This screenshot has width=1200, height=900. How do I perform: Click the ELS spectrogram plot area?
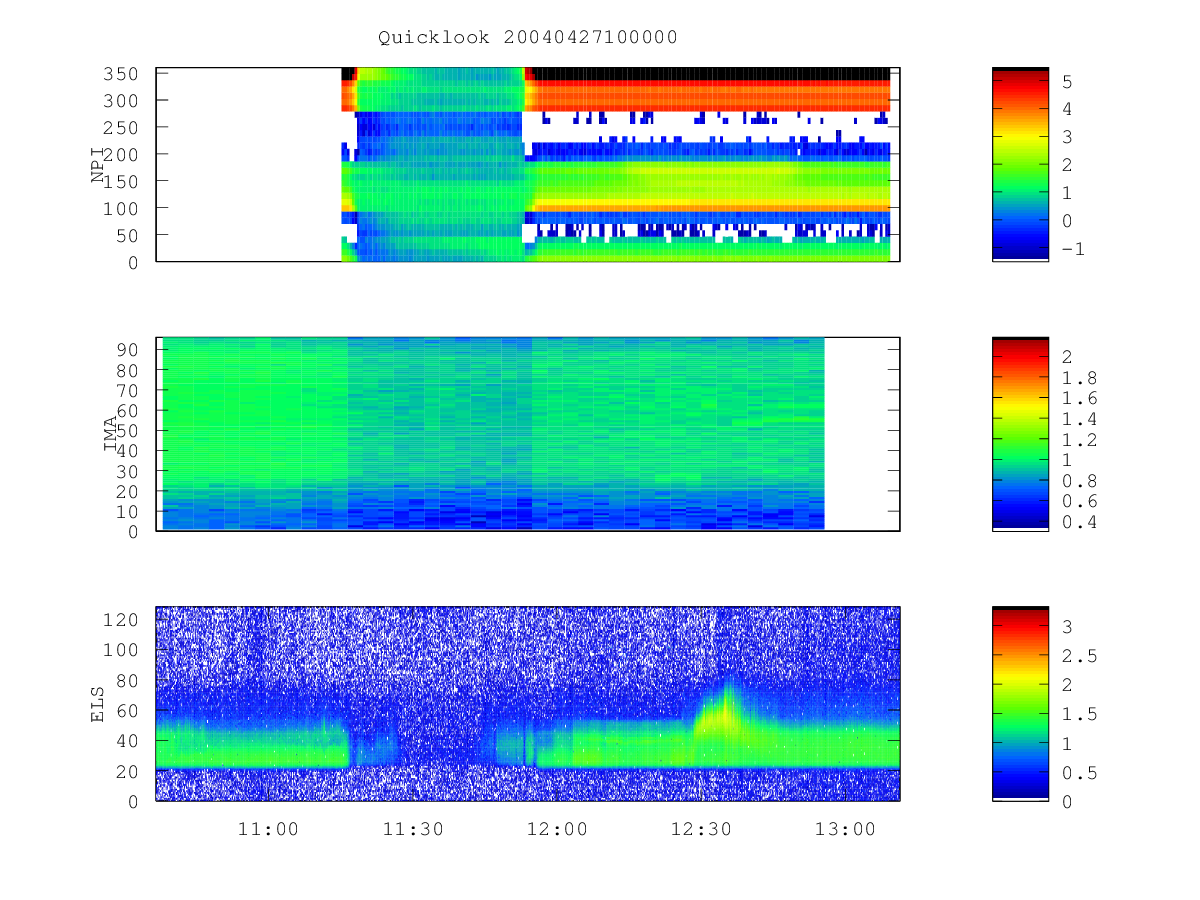528,703
